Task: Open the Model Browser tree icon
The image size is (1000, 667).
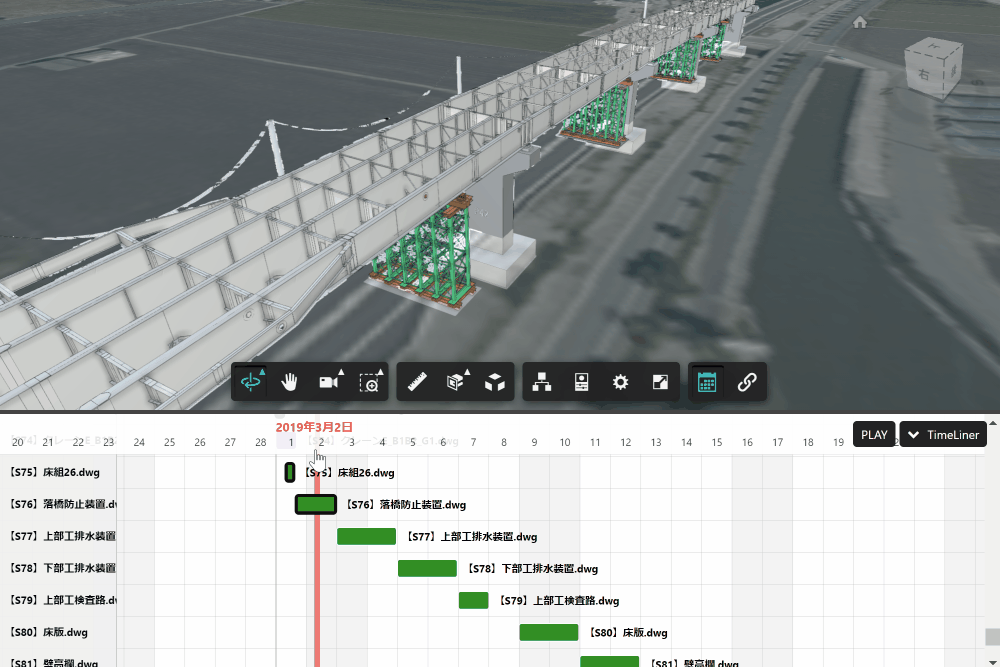Action: pos(542,382)
